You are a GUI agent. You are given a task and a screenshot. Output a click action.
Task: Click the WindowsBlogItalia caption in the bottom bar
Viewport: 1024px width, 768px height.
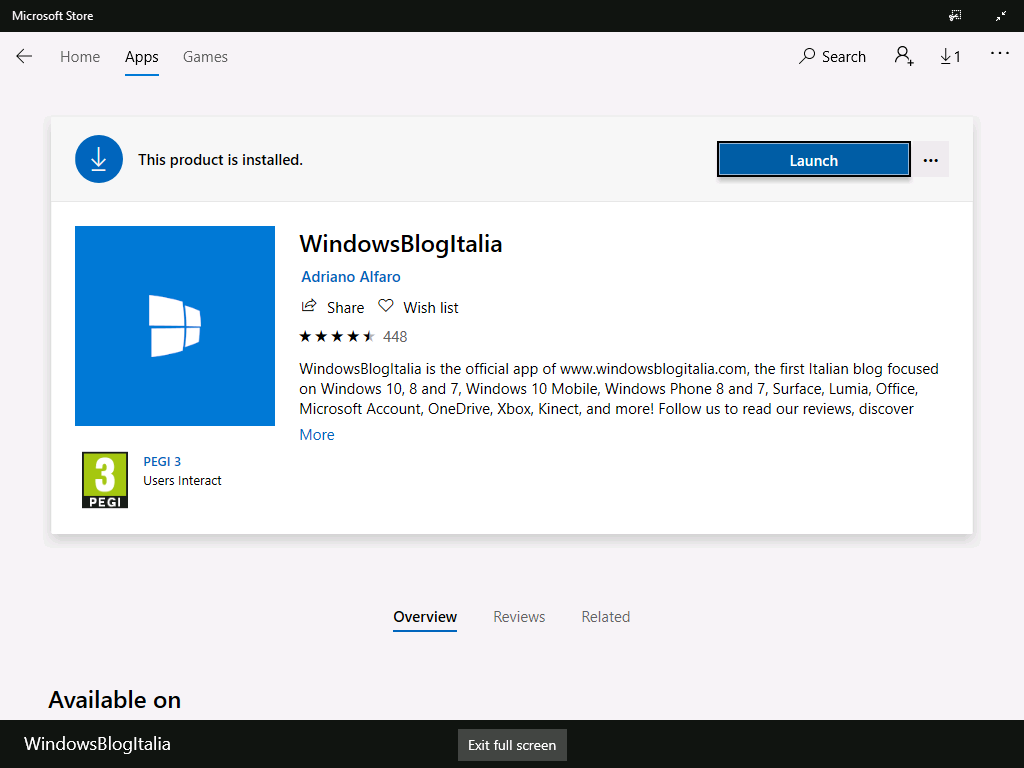point(97,744)
